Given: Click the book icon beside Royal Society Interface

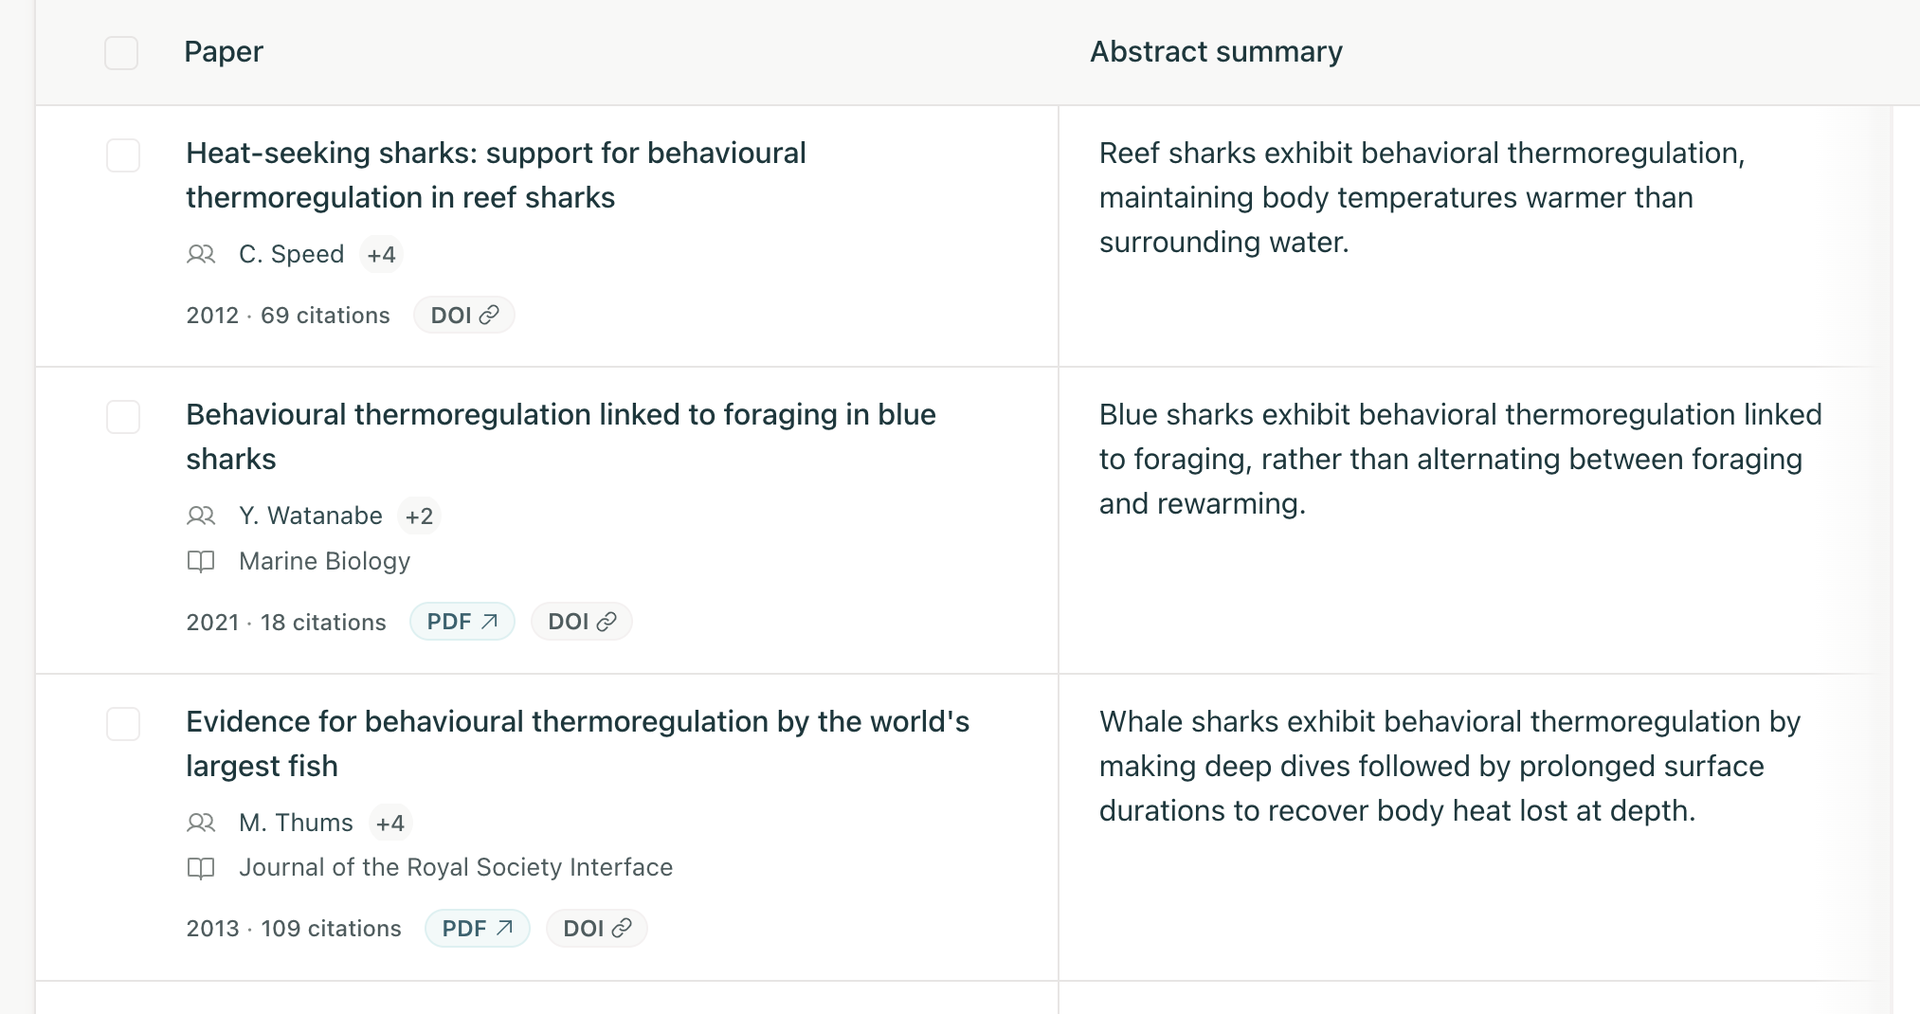Looking at the screenshot, I should [201, 868].
